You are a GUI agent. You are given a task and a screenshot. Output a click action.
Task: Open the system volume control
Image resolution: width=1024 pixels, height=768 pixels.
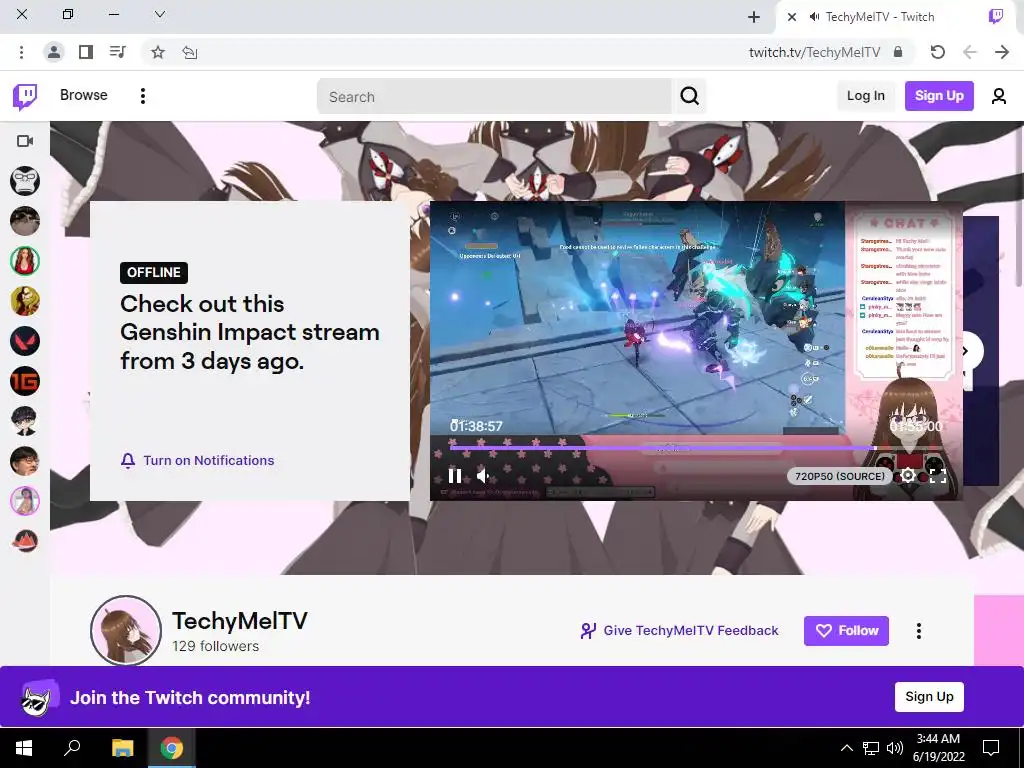pos(895,748)
